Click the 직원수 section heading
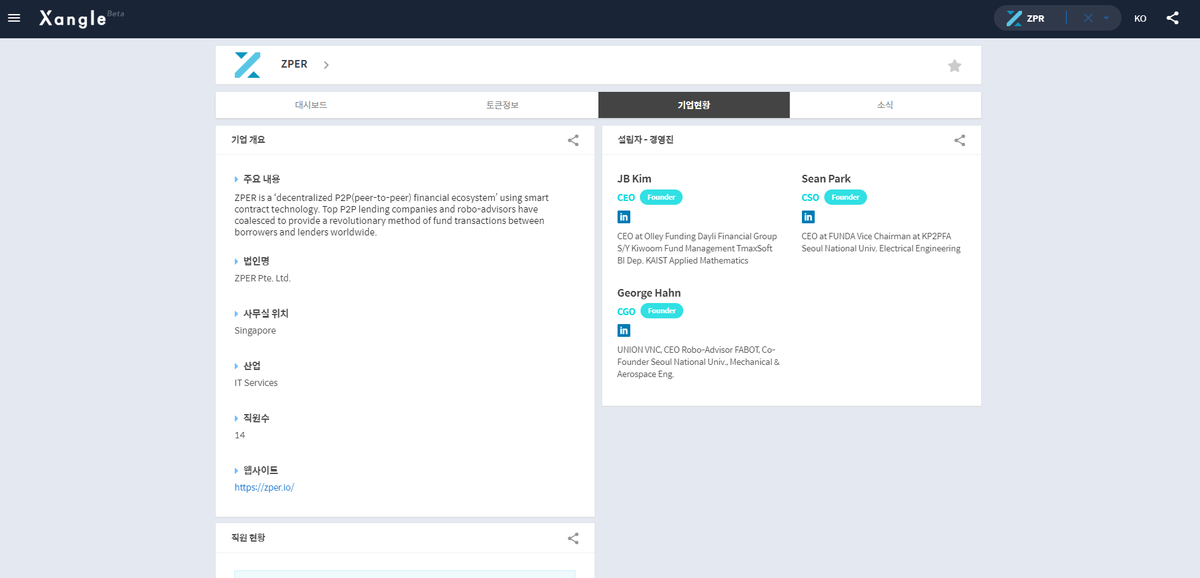This screenshot has height=578, width=1200. pos(256,418)
